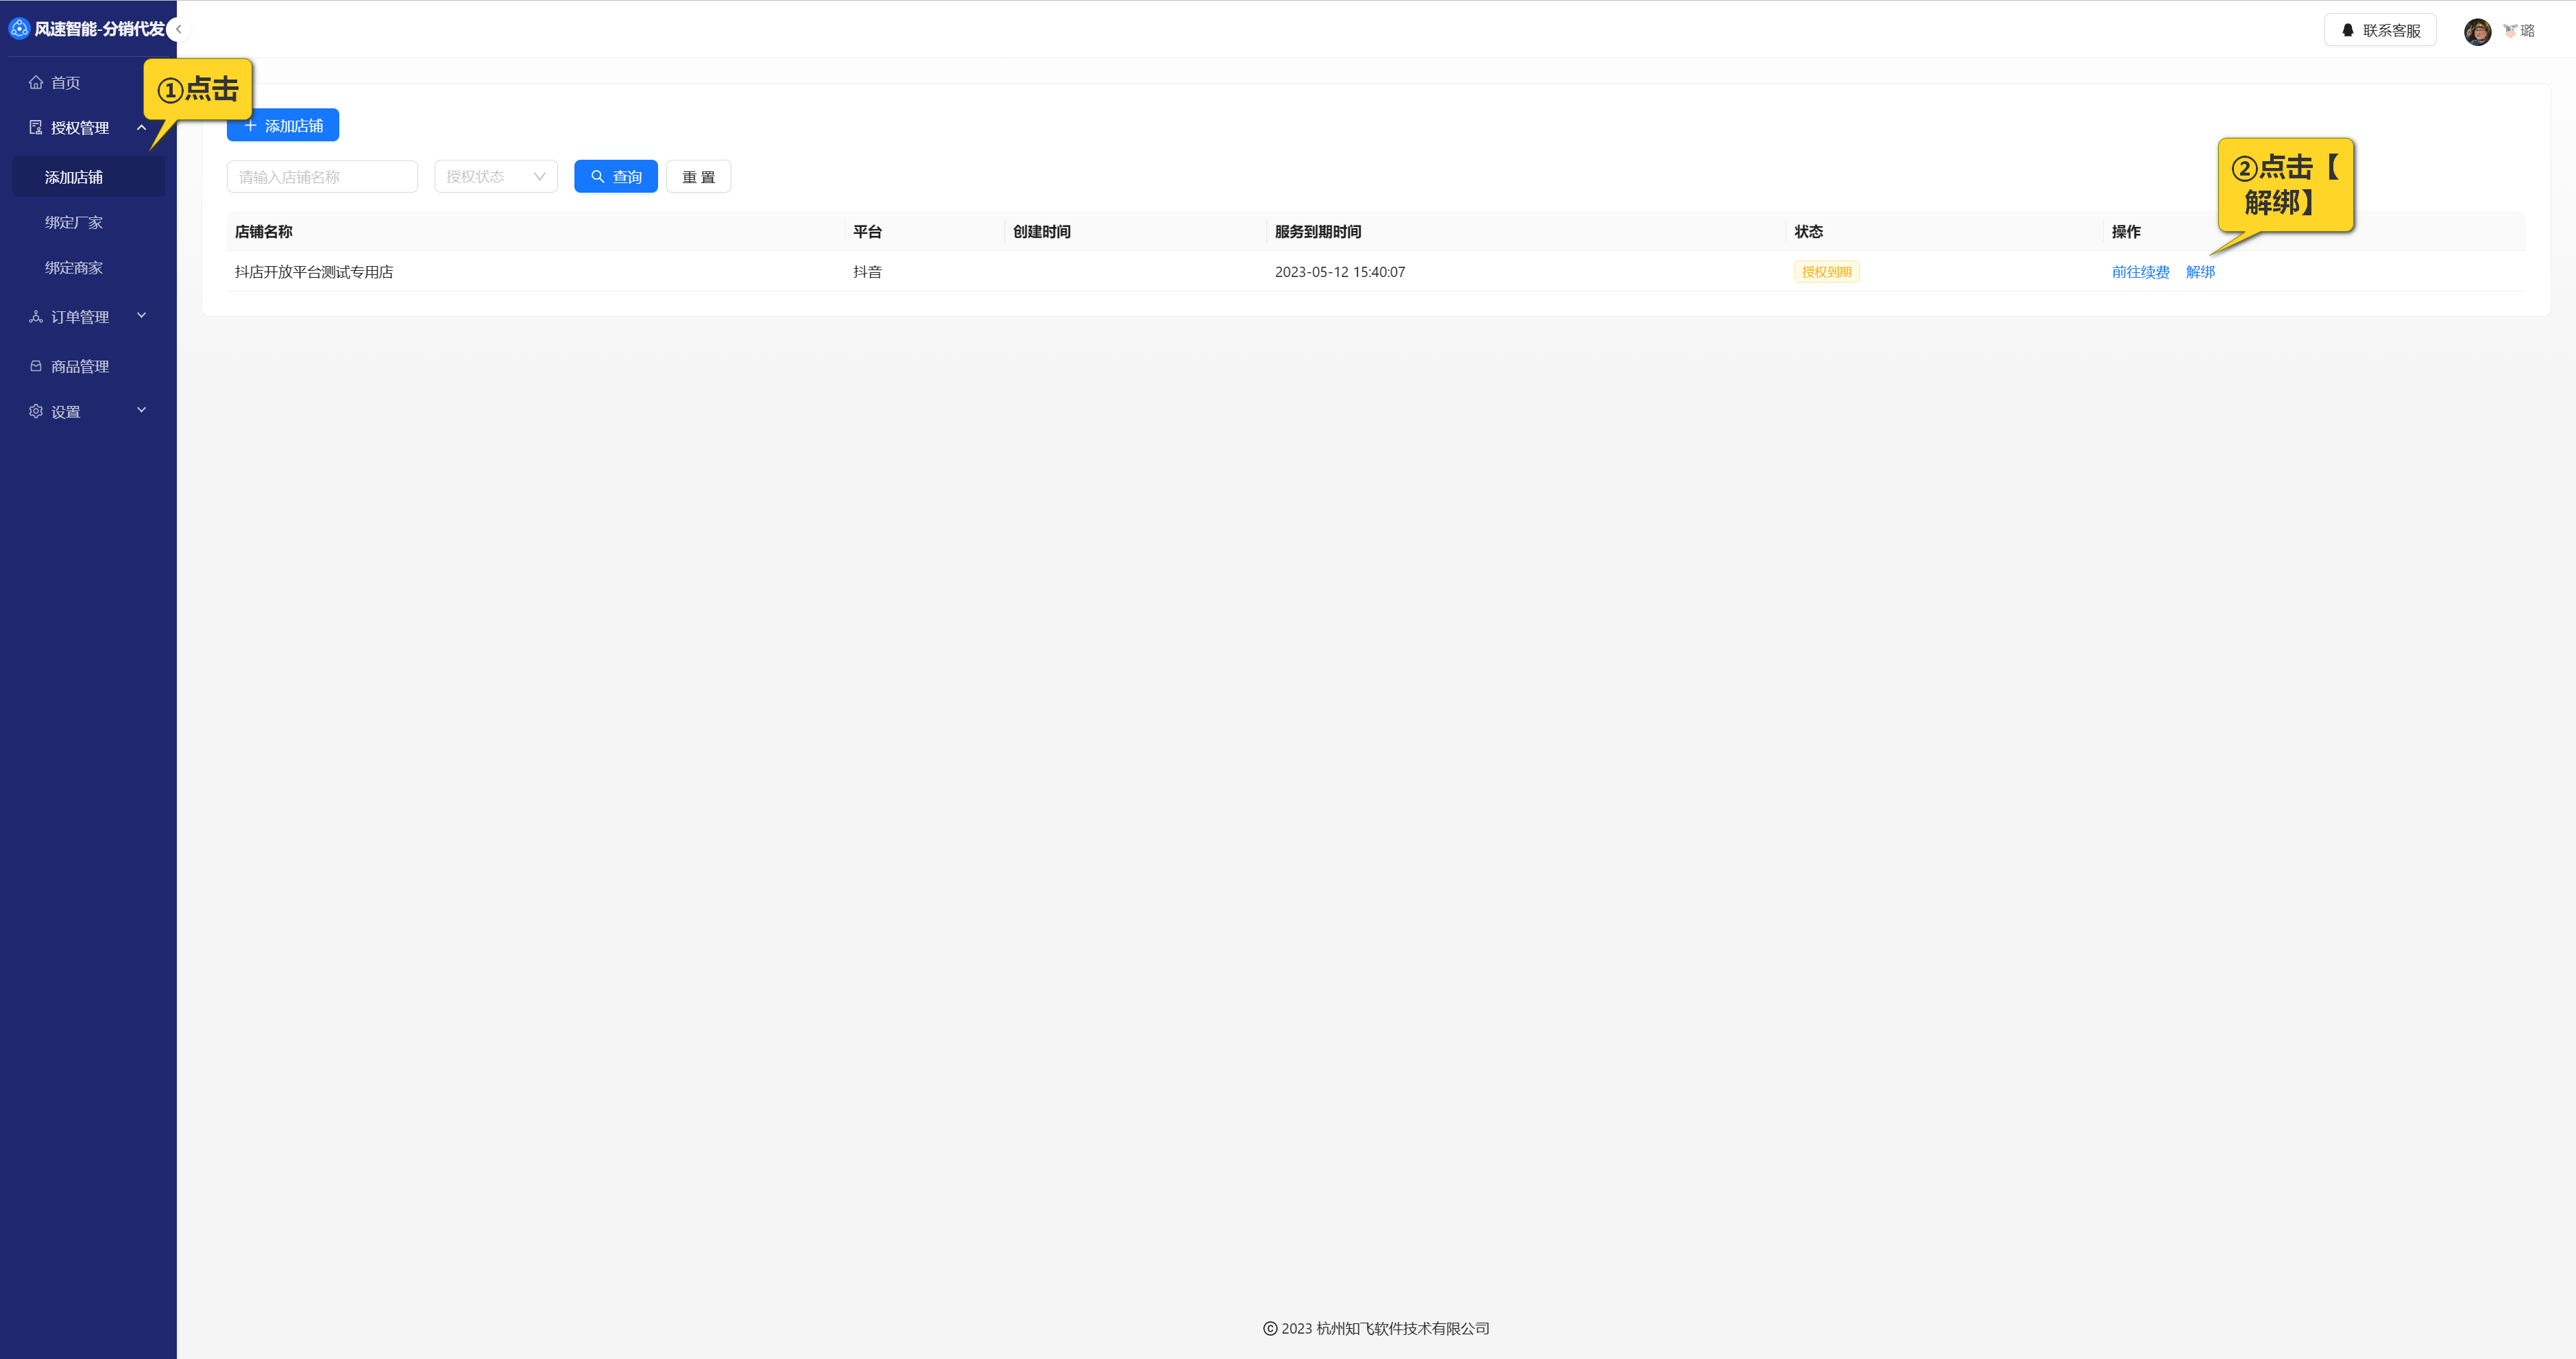Expand the 订单管理 menu chevron
The width and height of the screenshot is (2576, 1359).
142,316
